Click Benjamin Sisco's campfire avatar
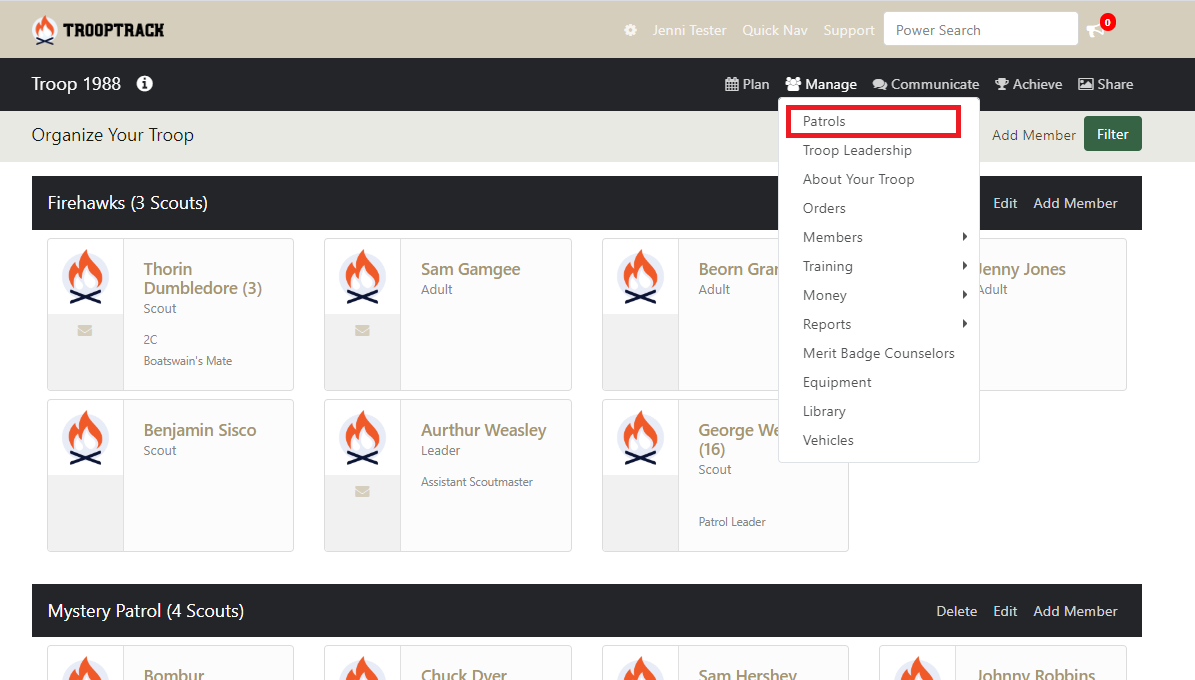1195x680 pixels. [x=85, y=437]
